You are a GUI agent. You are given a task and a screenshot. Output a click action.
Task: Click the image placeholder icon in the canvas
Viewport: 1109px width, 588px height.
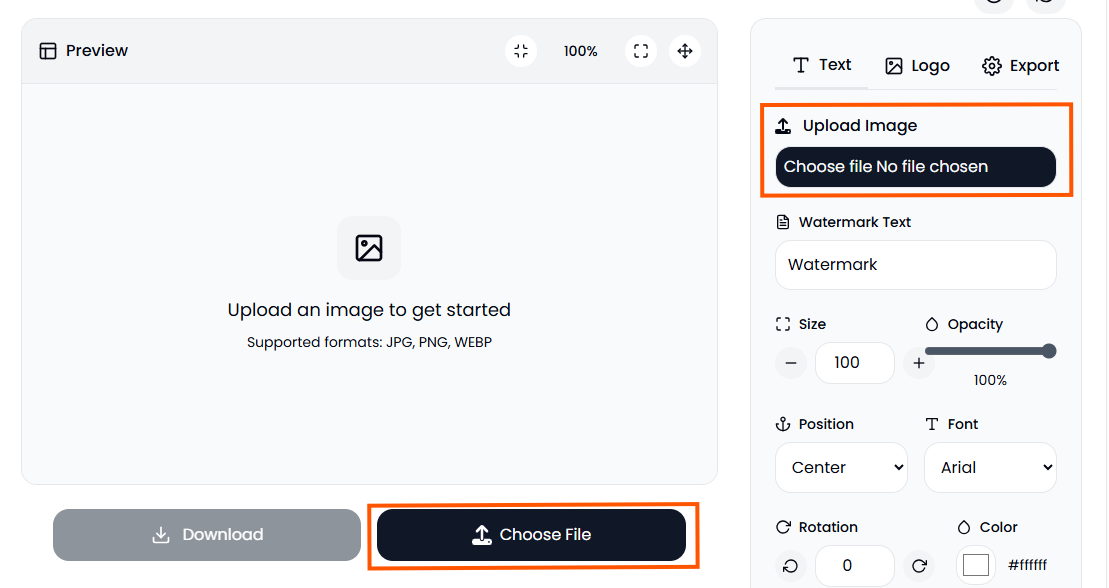pos(369,246)
